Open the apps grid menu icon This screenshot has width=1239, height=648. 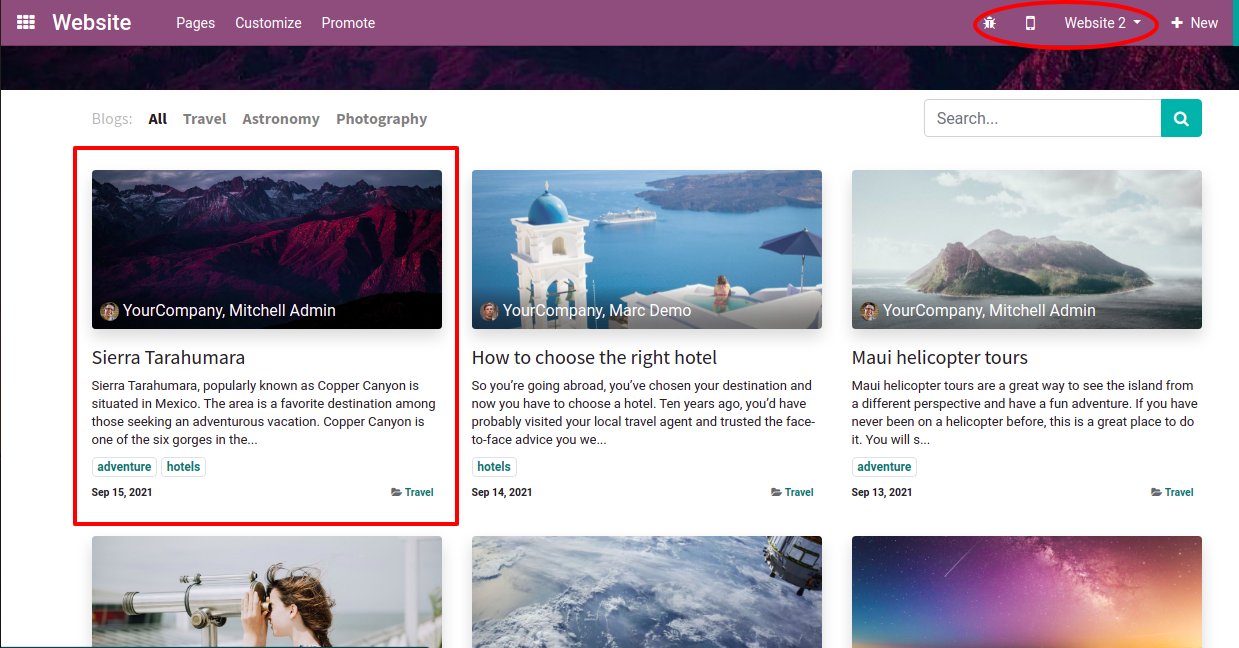pos(26,22)
